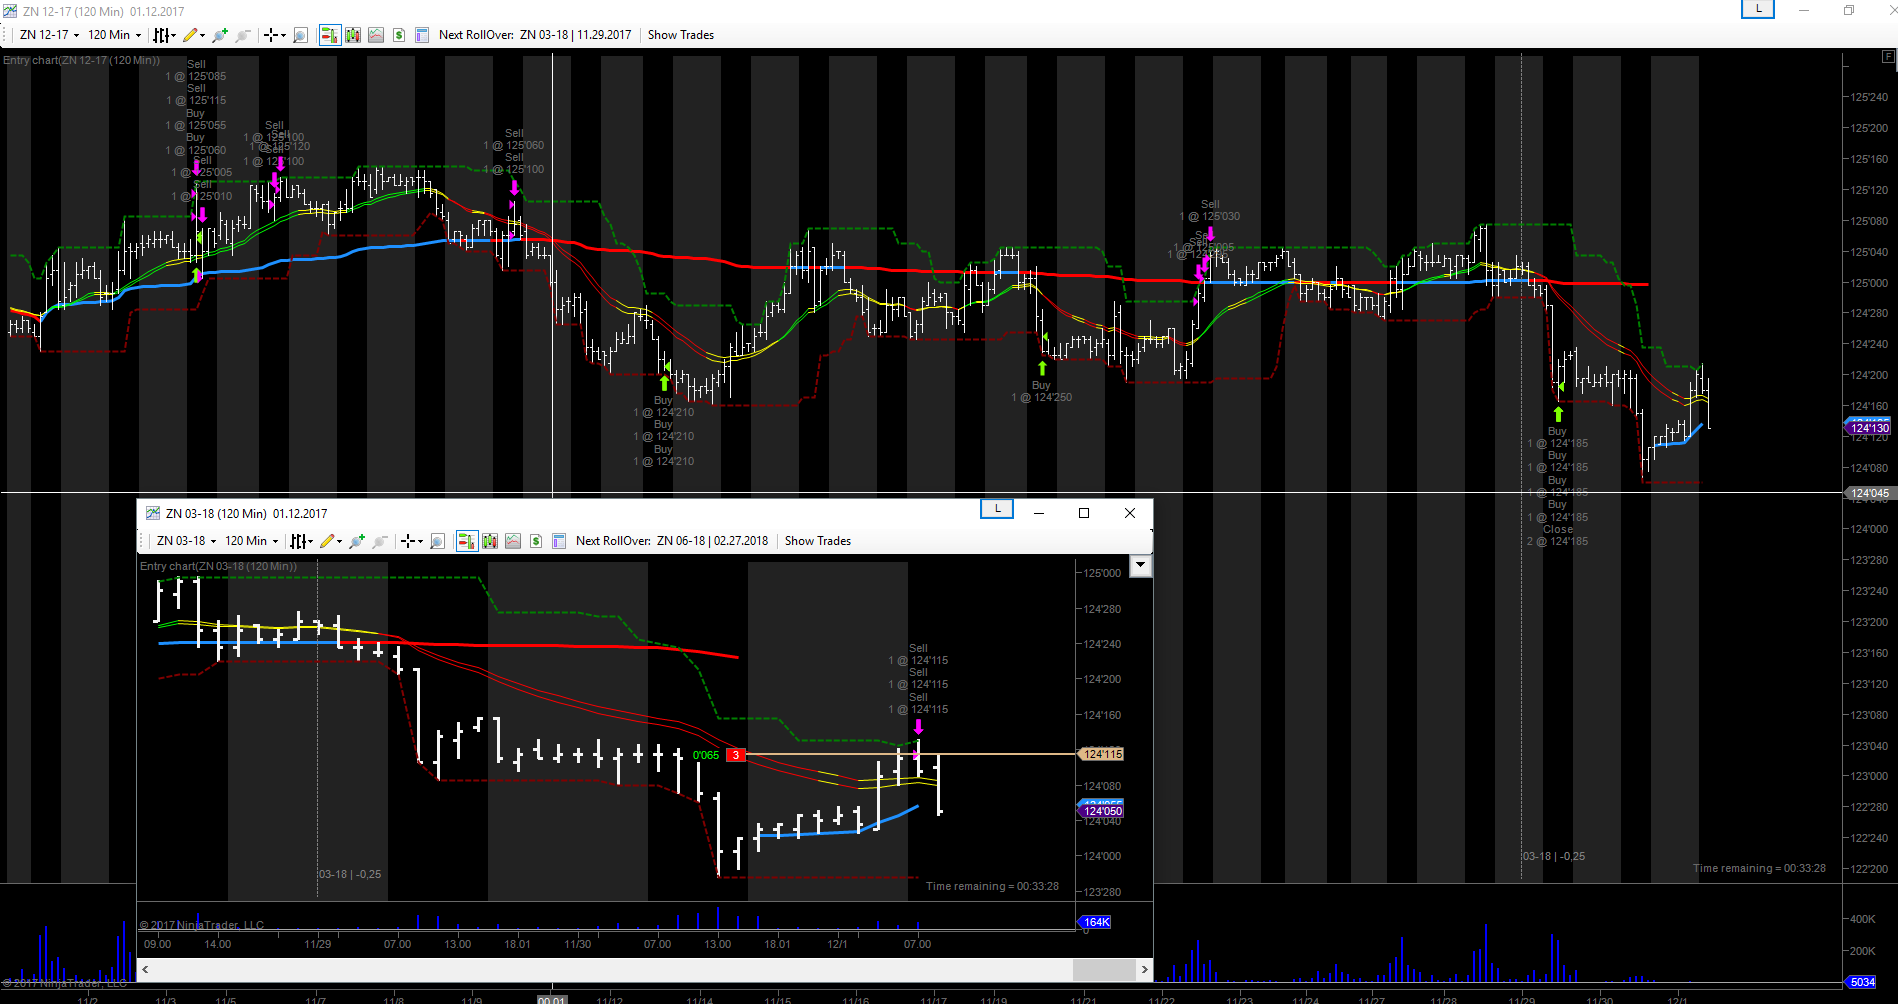Click the ZN 03-18 window title icon

(x=153, y=513)
